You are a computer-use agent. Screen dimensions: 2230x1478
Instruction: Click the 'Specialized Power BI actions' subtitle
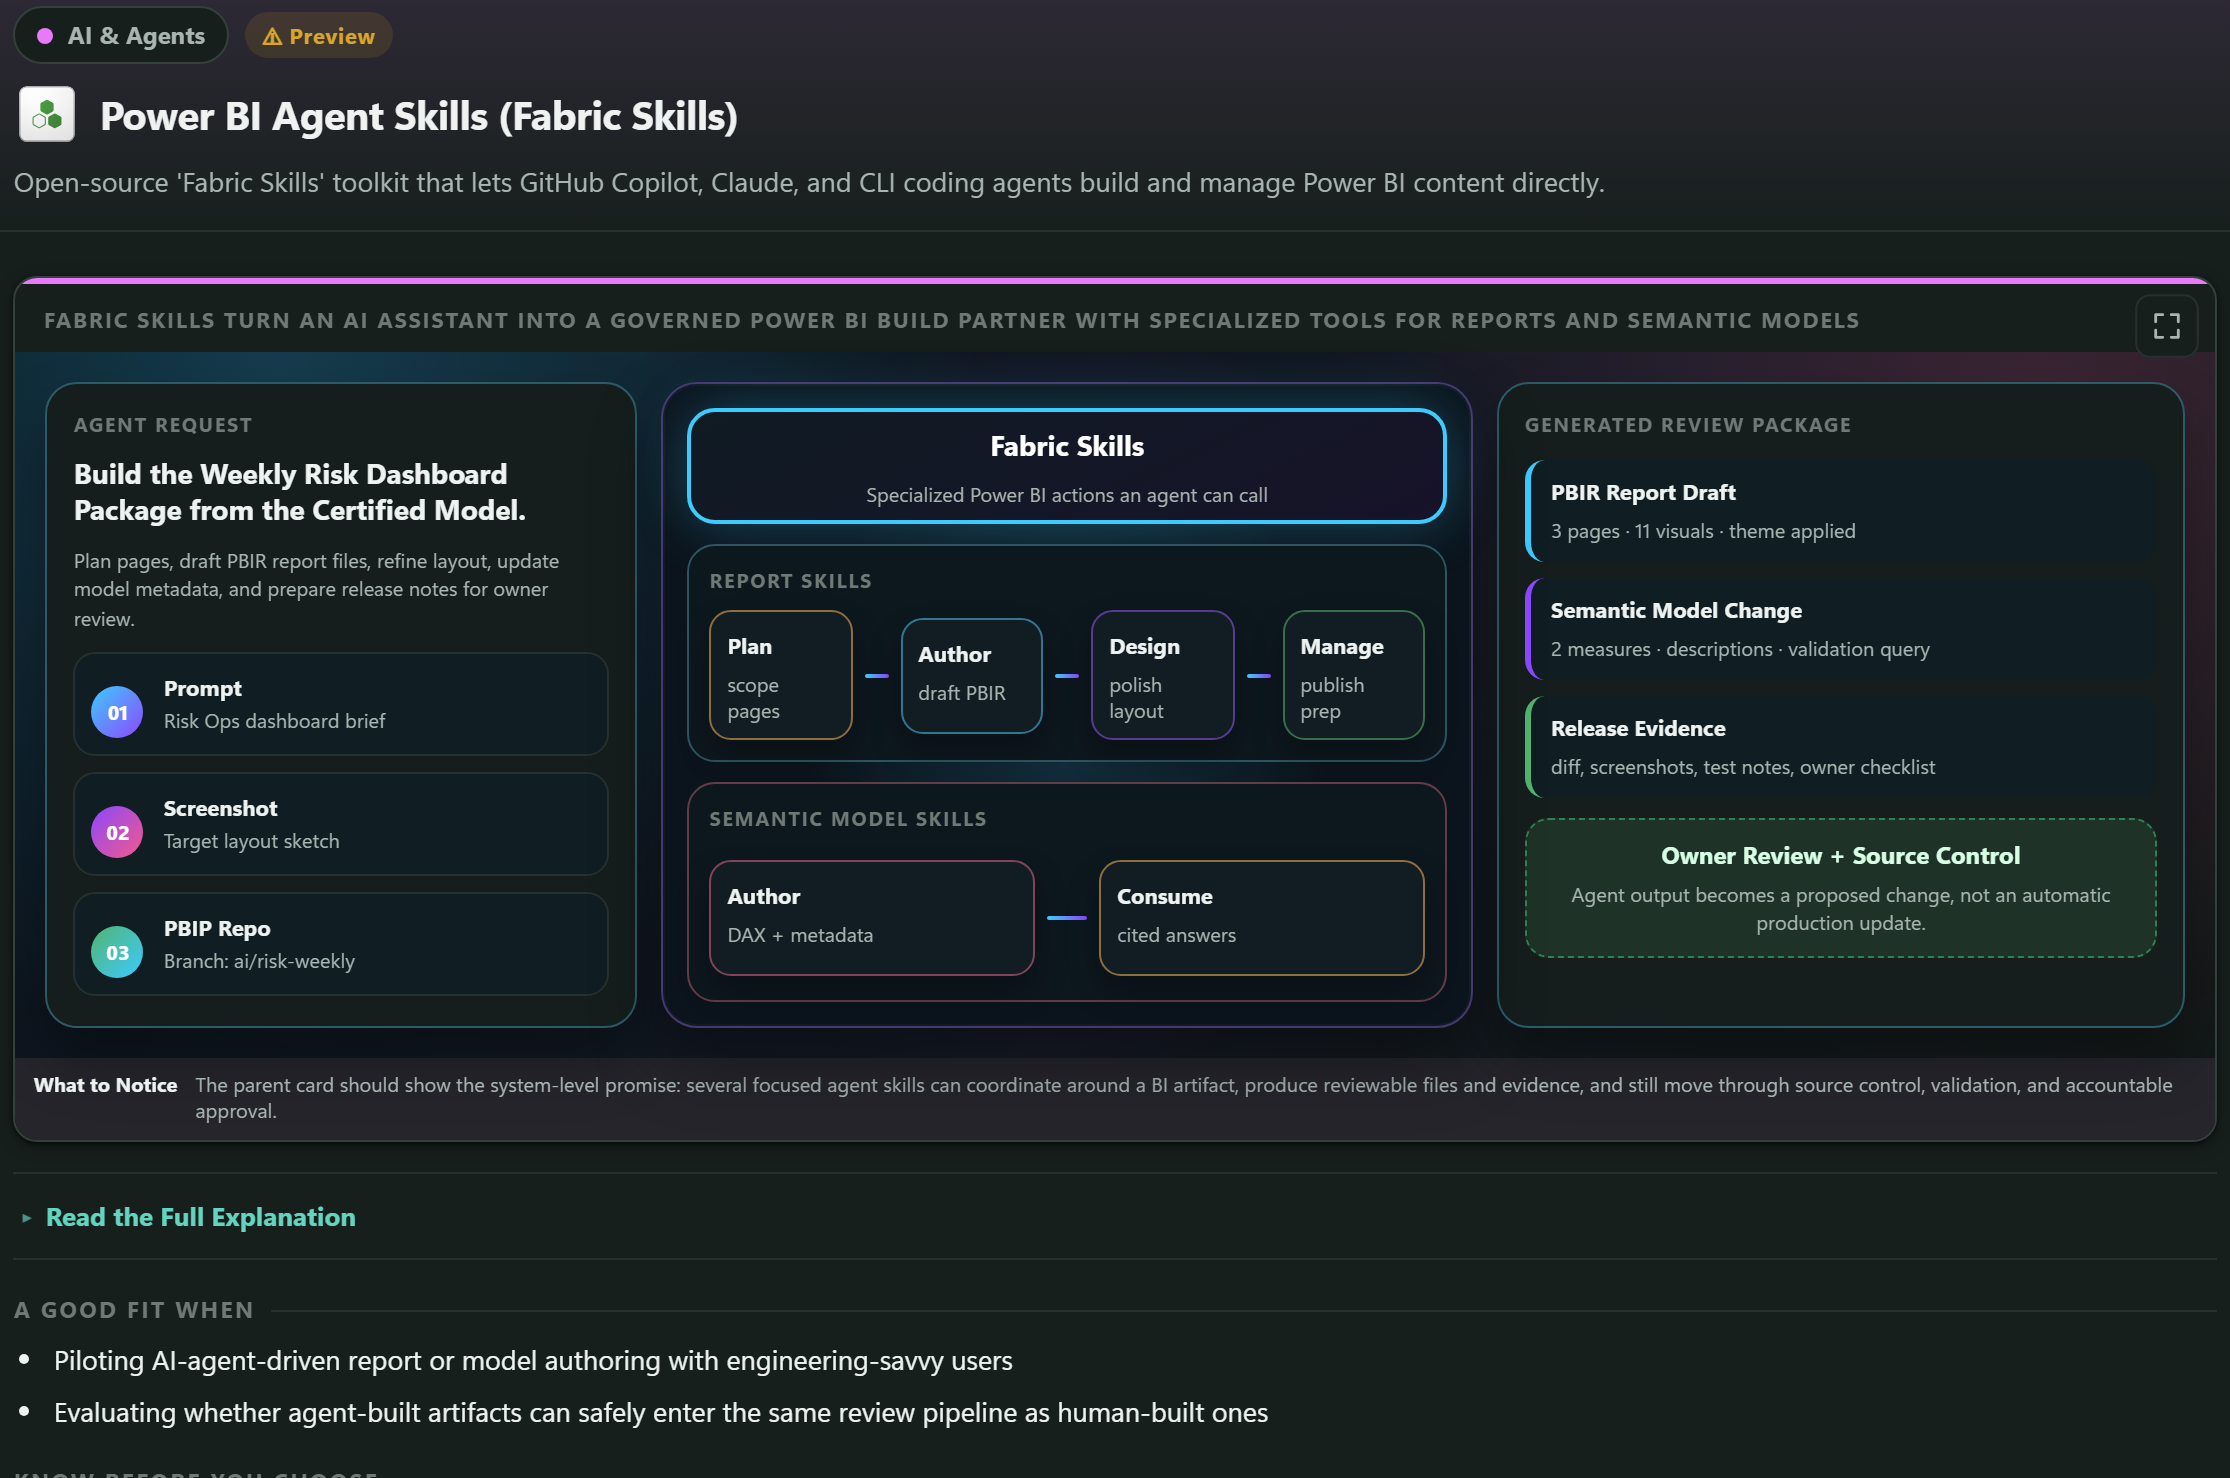click(1066, 495)
